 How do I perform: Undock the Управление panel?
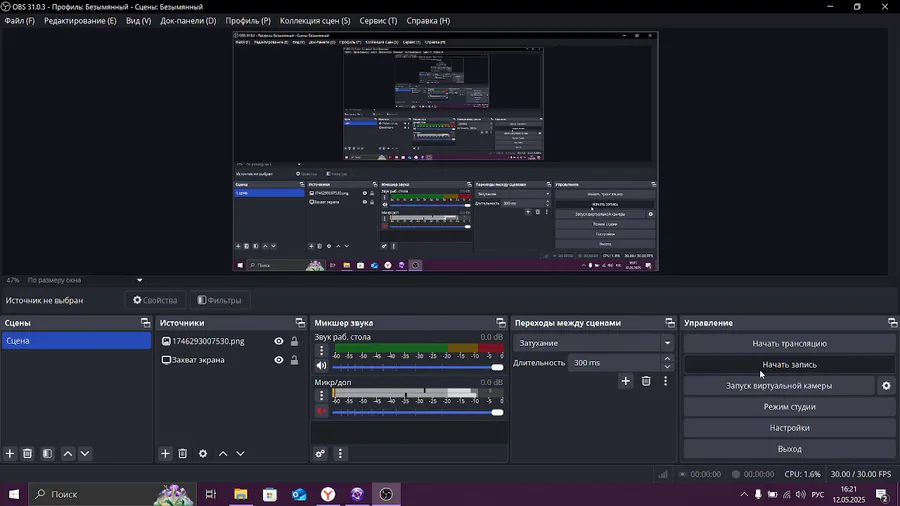click(893, 323)
